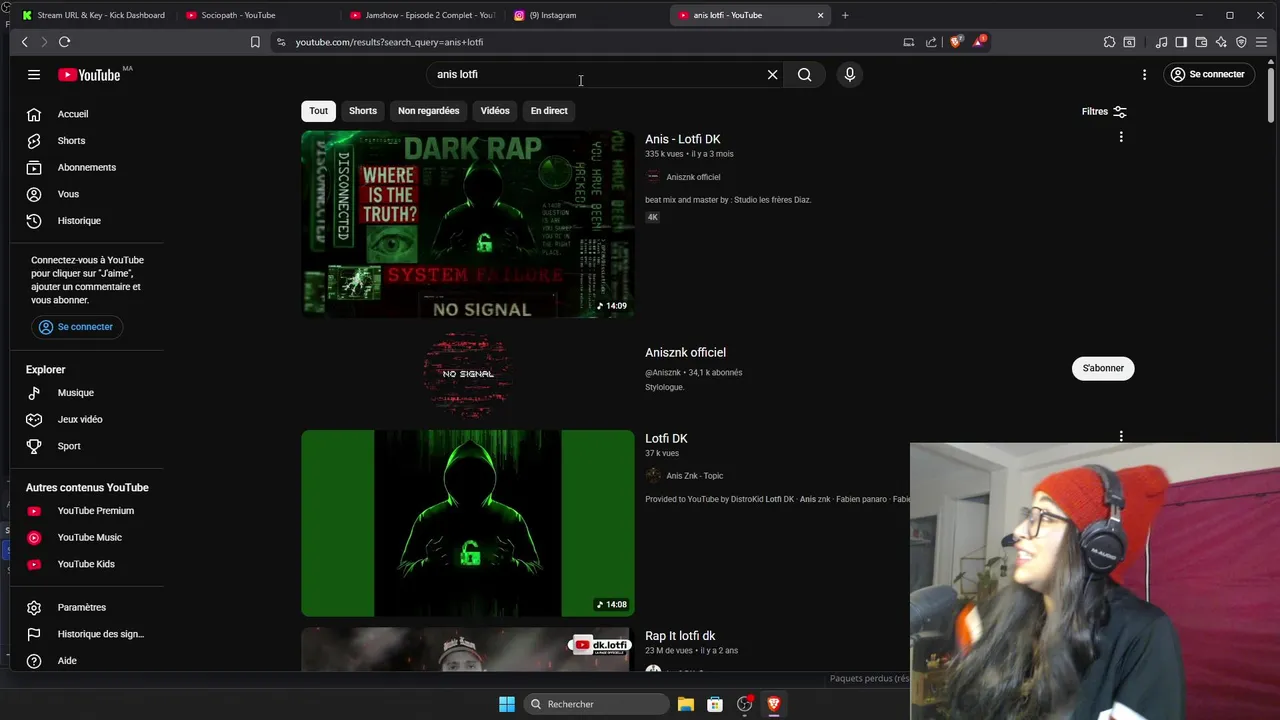Open Dark Rap video thumbnail
The height and width of the screenshot is (720, 1280).
[x=468, y=224]
